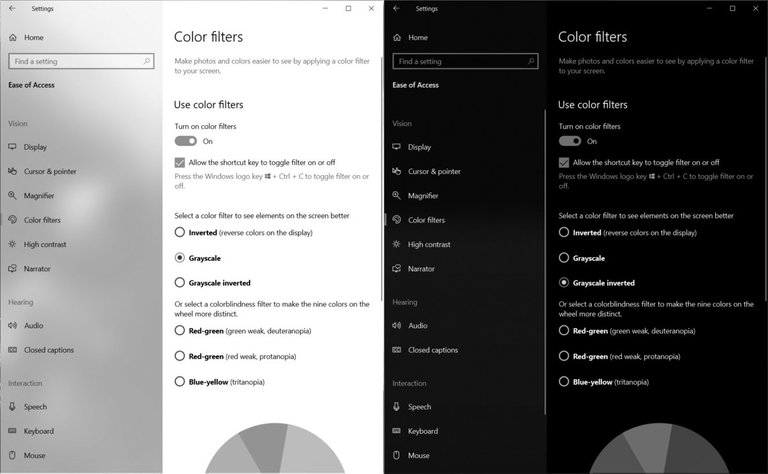Click Narrator icon in dark window sidebar

(x=396, y=268)
